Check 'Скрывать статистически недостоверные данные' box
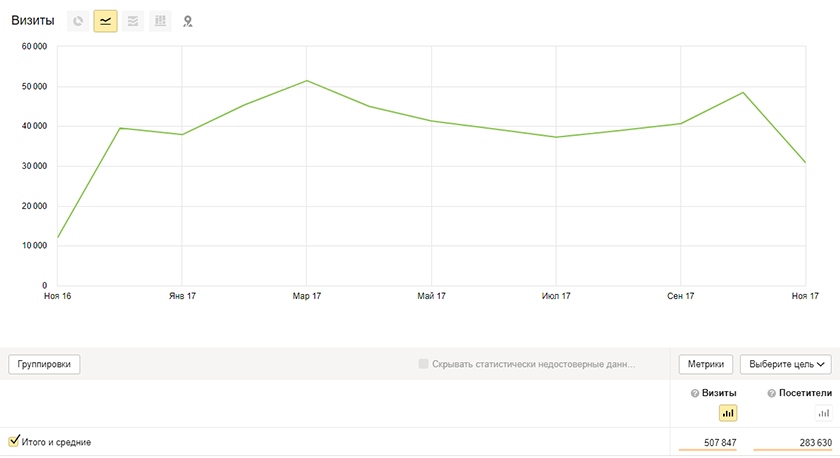 pos(425,364)
